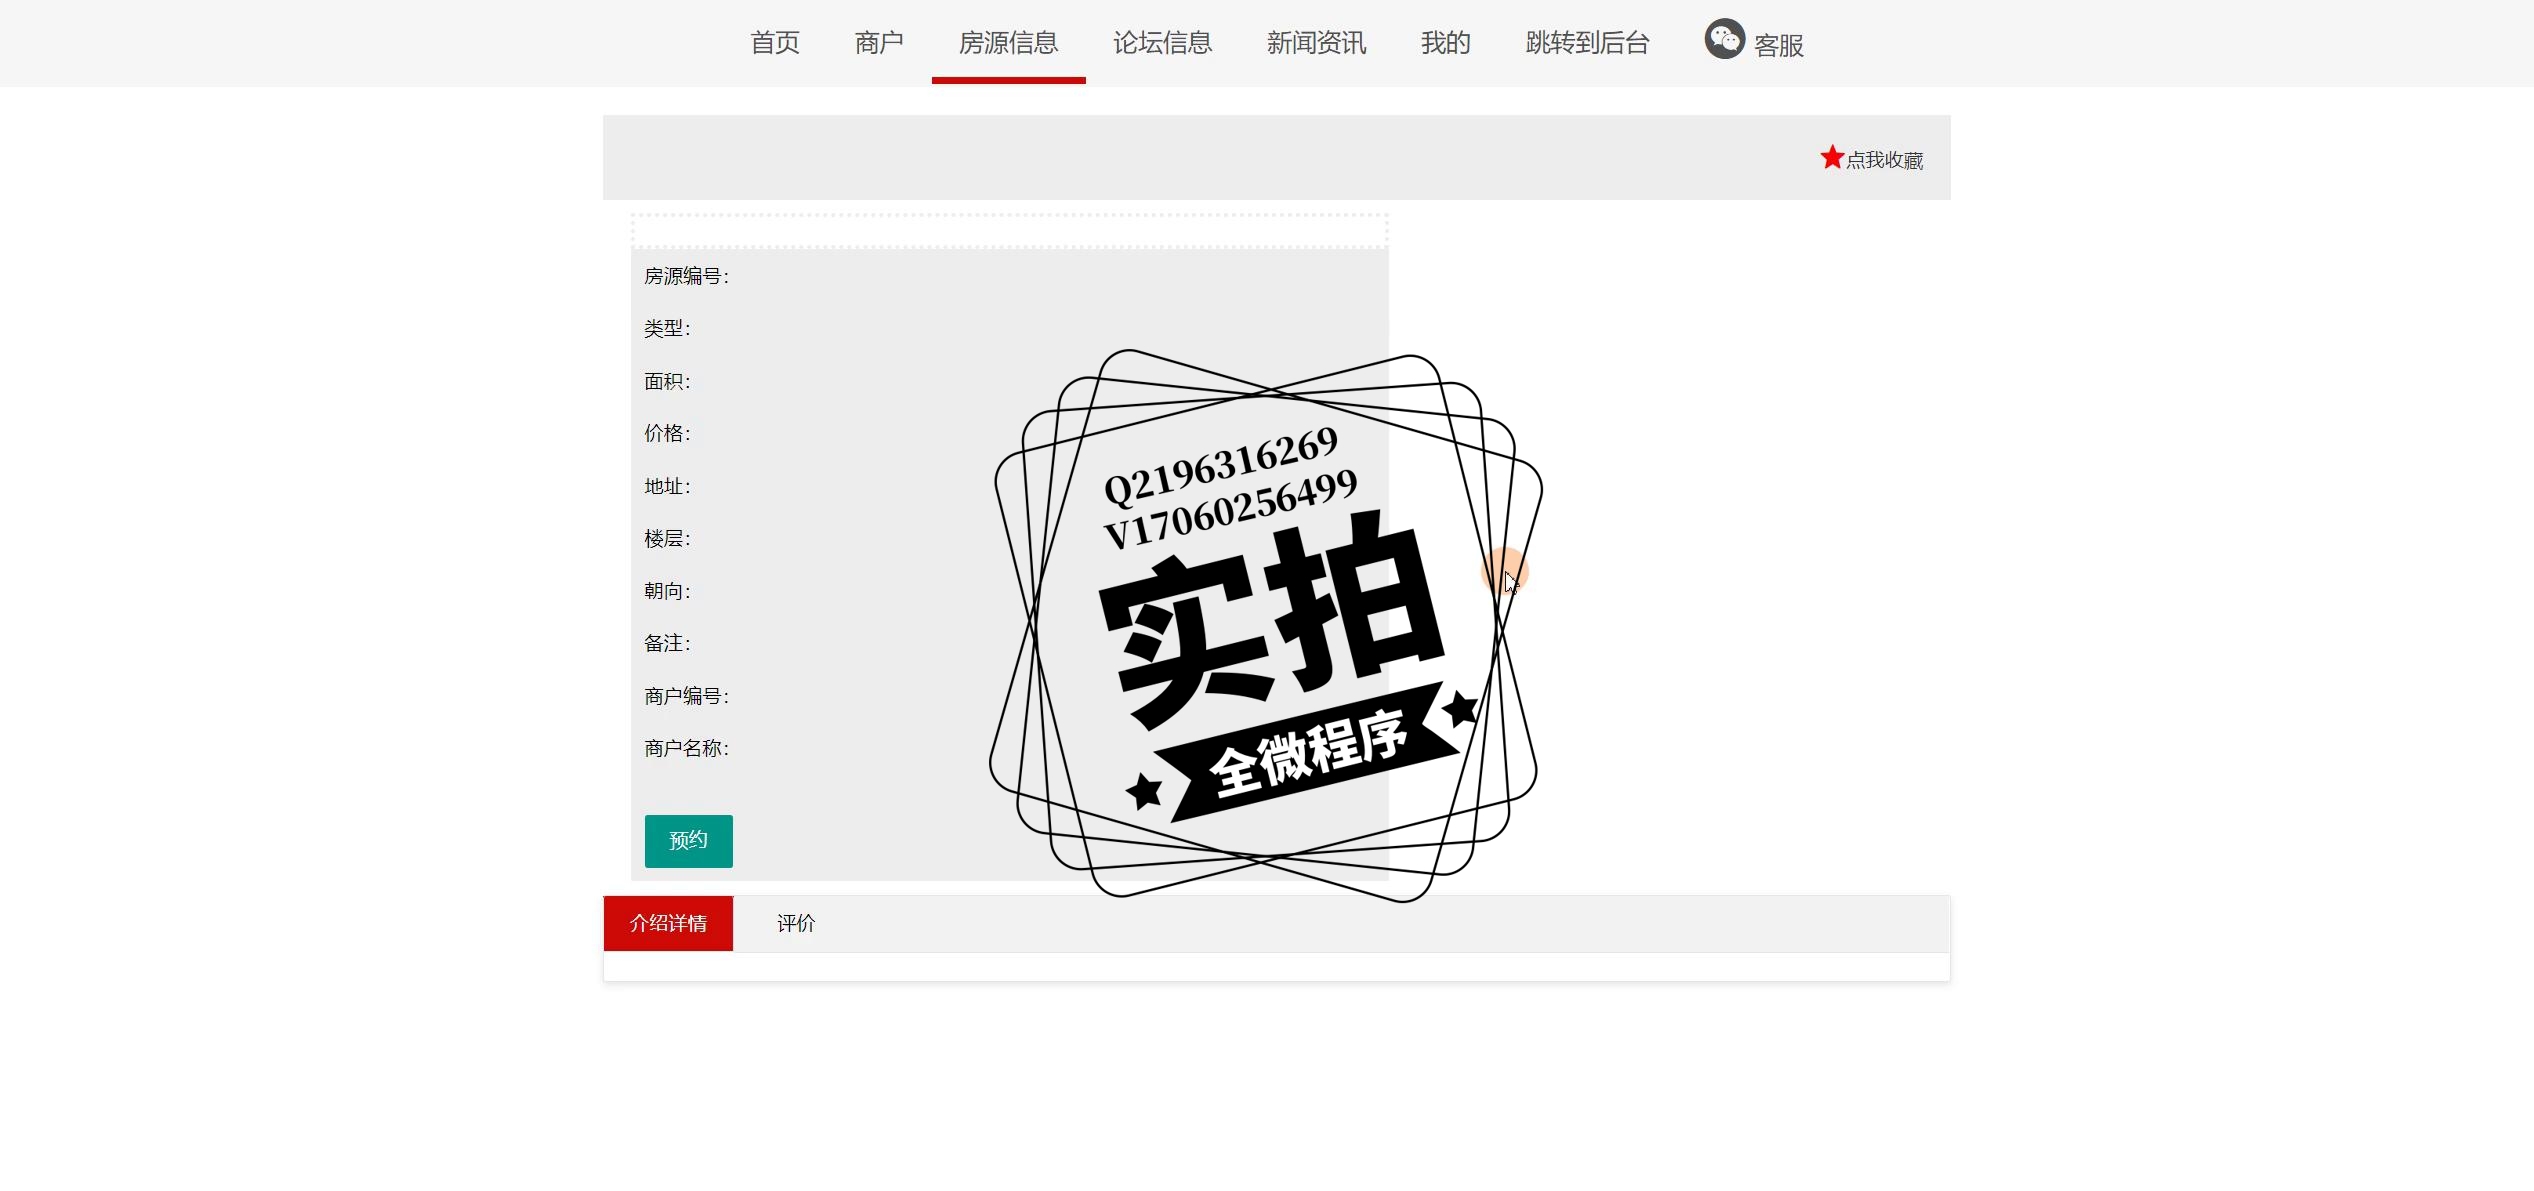This screenshot has height=1191, width=2534.
Task: Click the 房源编号 label
Action: (686, 276)
